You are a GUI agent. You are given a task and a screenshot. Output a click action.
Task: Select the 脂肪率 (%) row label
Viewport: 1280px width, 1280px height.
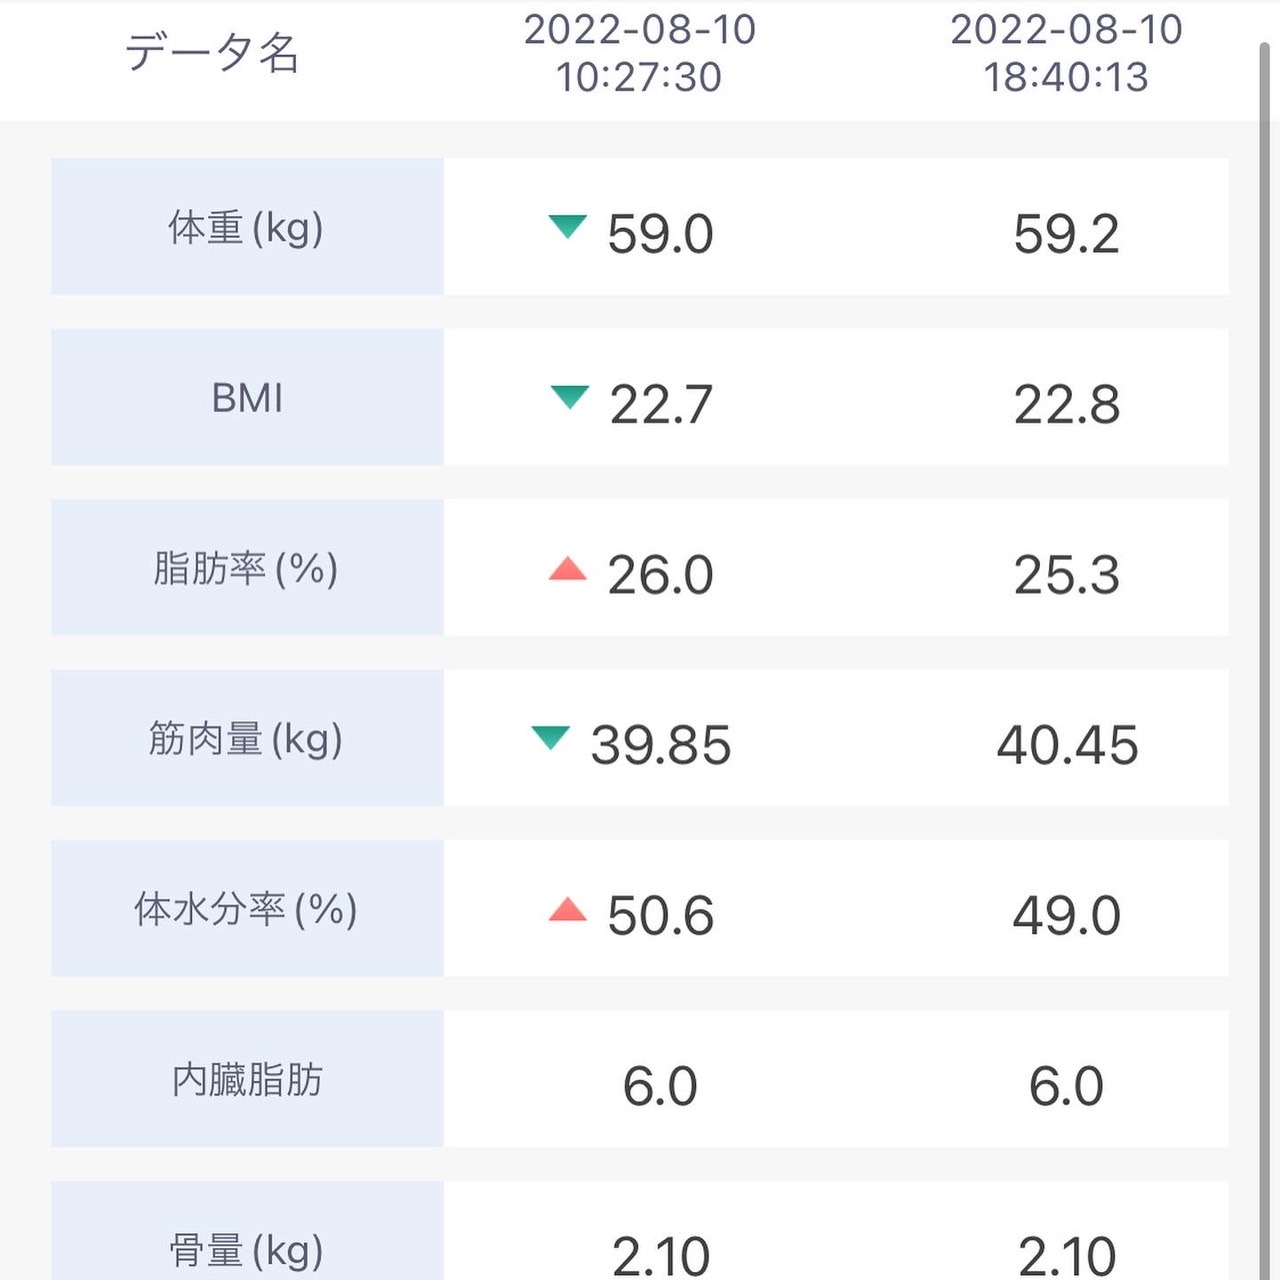pos(247,568)
